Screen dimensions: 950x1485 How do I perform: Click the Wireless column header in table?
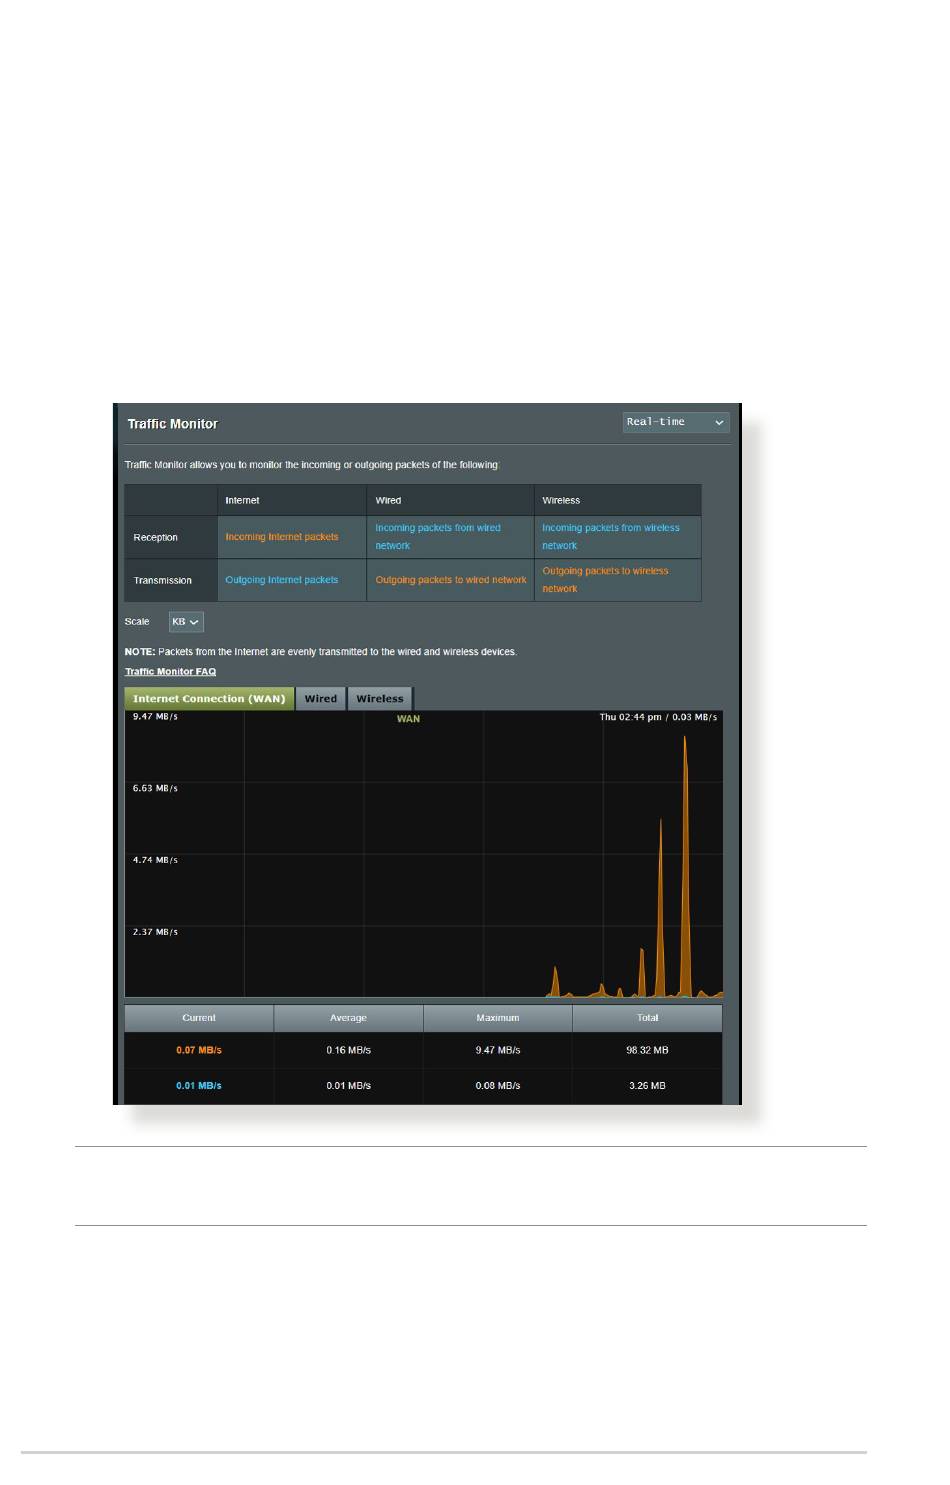(618, 500)
